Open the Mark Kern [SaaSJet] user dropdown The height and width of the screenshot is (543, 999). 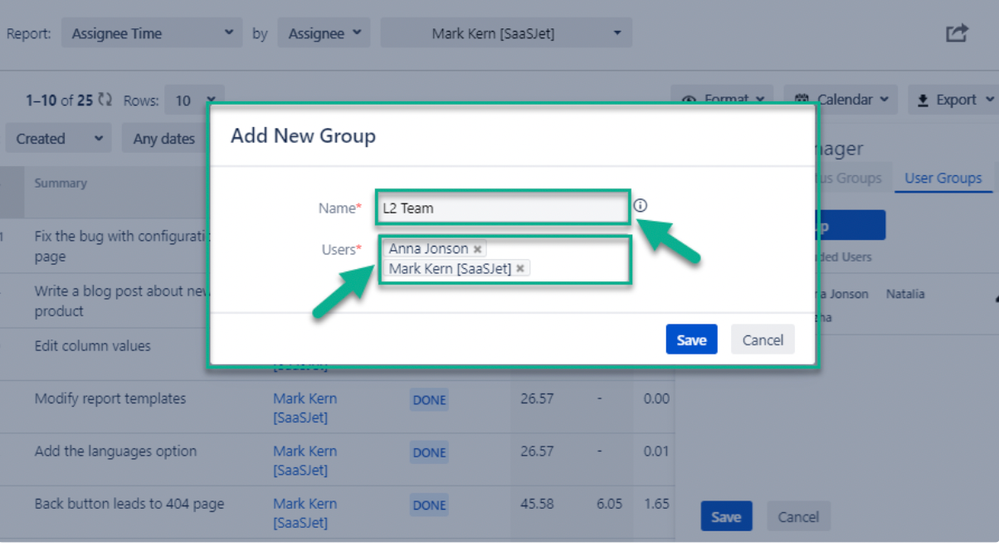(x=507, y=33)
